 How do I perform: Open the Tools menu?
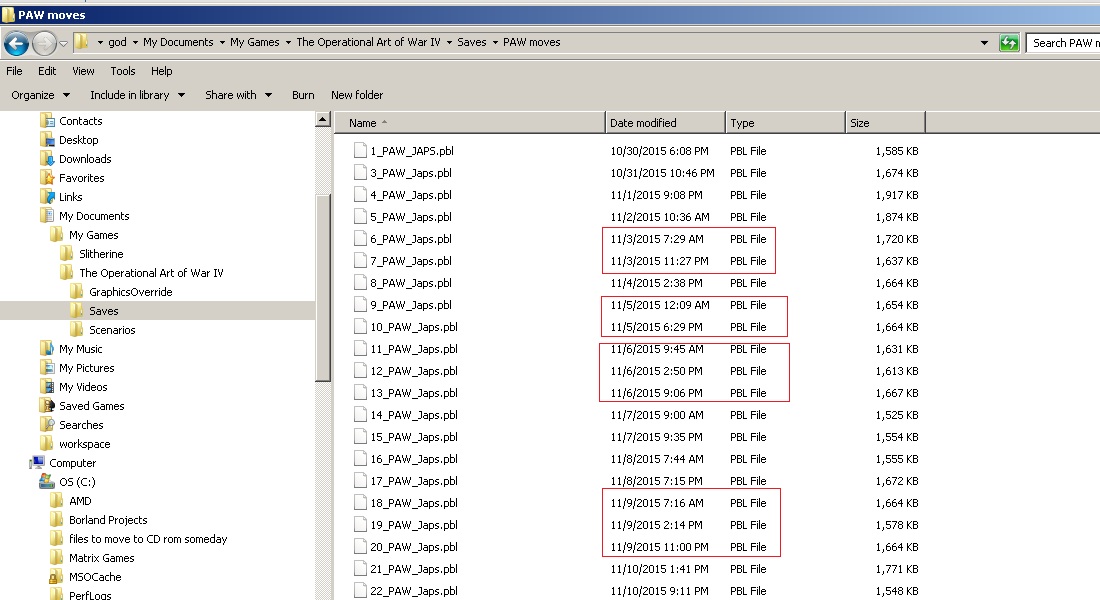point(123,71)
